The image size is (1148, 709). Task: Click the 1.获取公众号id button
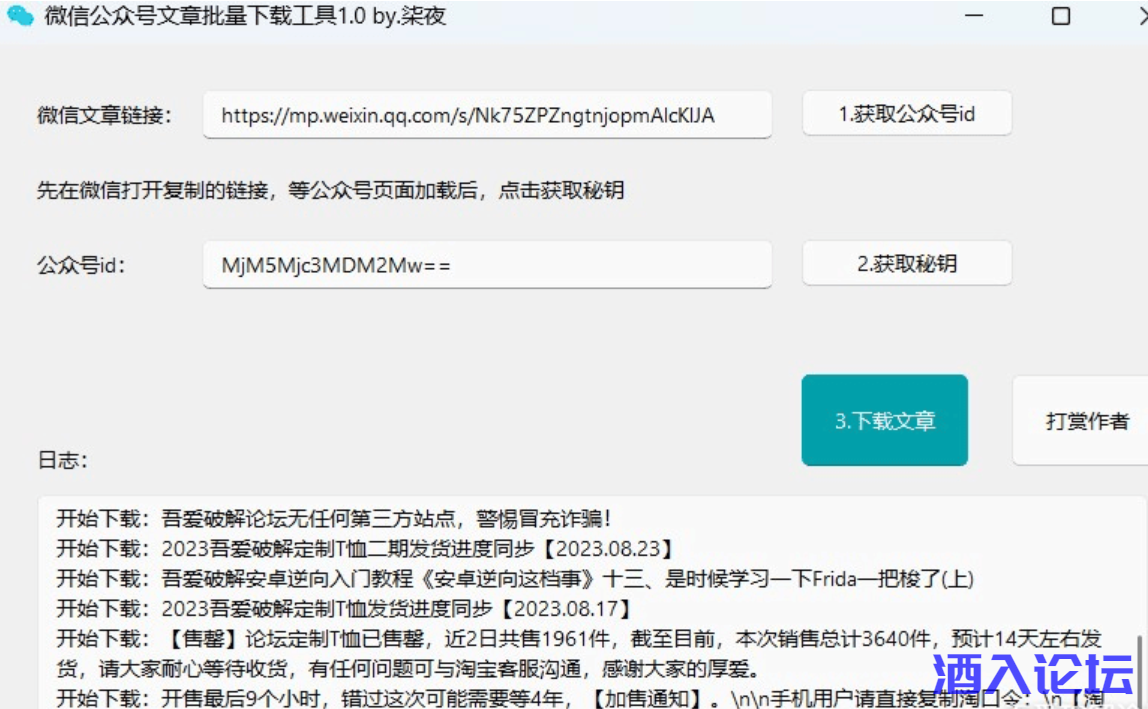pos(907,114)
